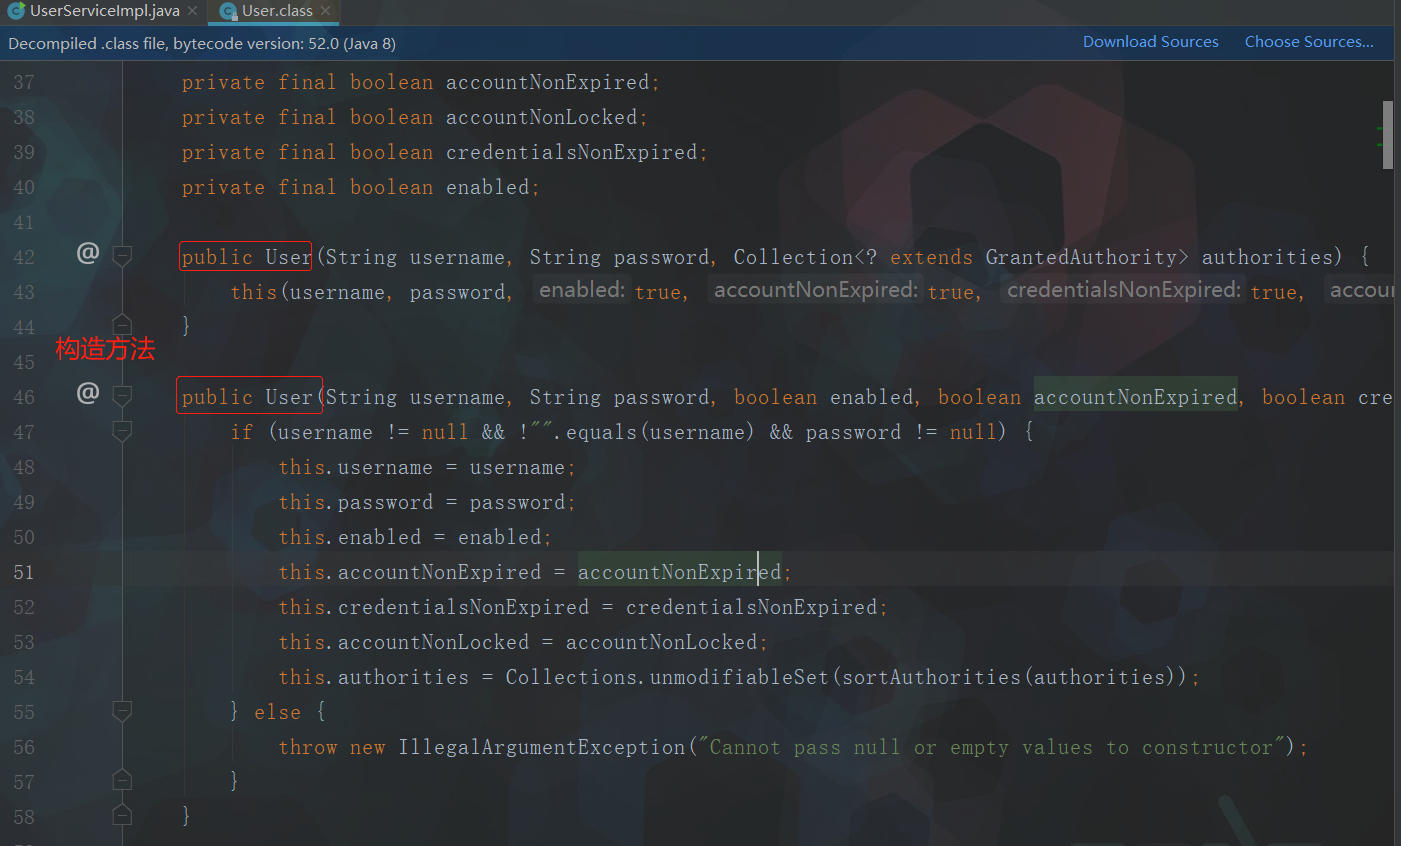Click highlighted accountNonExpired parameter on line 46
This screenshot has height=846, width=1401.
click(1135, 397)
